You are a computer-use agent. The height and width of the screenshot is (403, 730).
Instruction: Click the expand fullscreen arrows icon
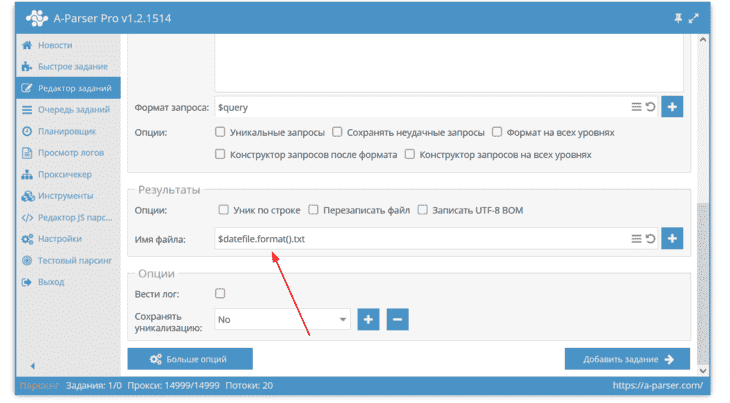694,18
